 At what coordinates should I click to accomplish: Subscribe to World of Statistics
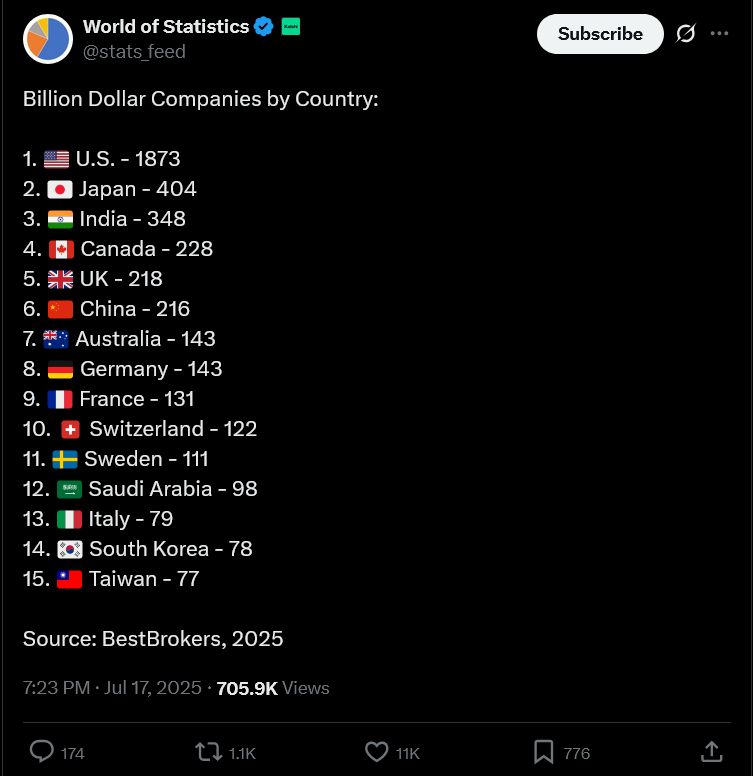coord(600,34)
